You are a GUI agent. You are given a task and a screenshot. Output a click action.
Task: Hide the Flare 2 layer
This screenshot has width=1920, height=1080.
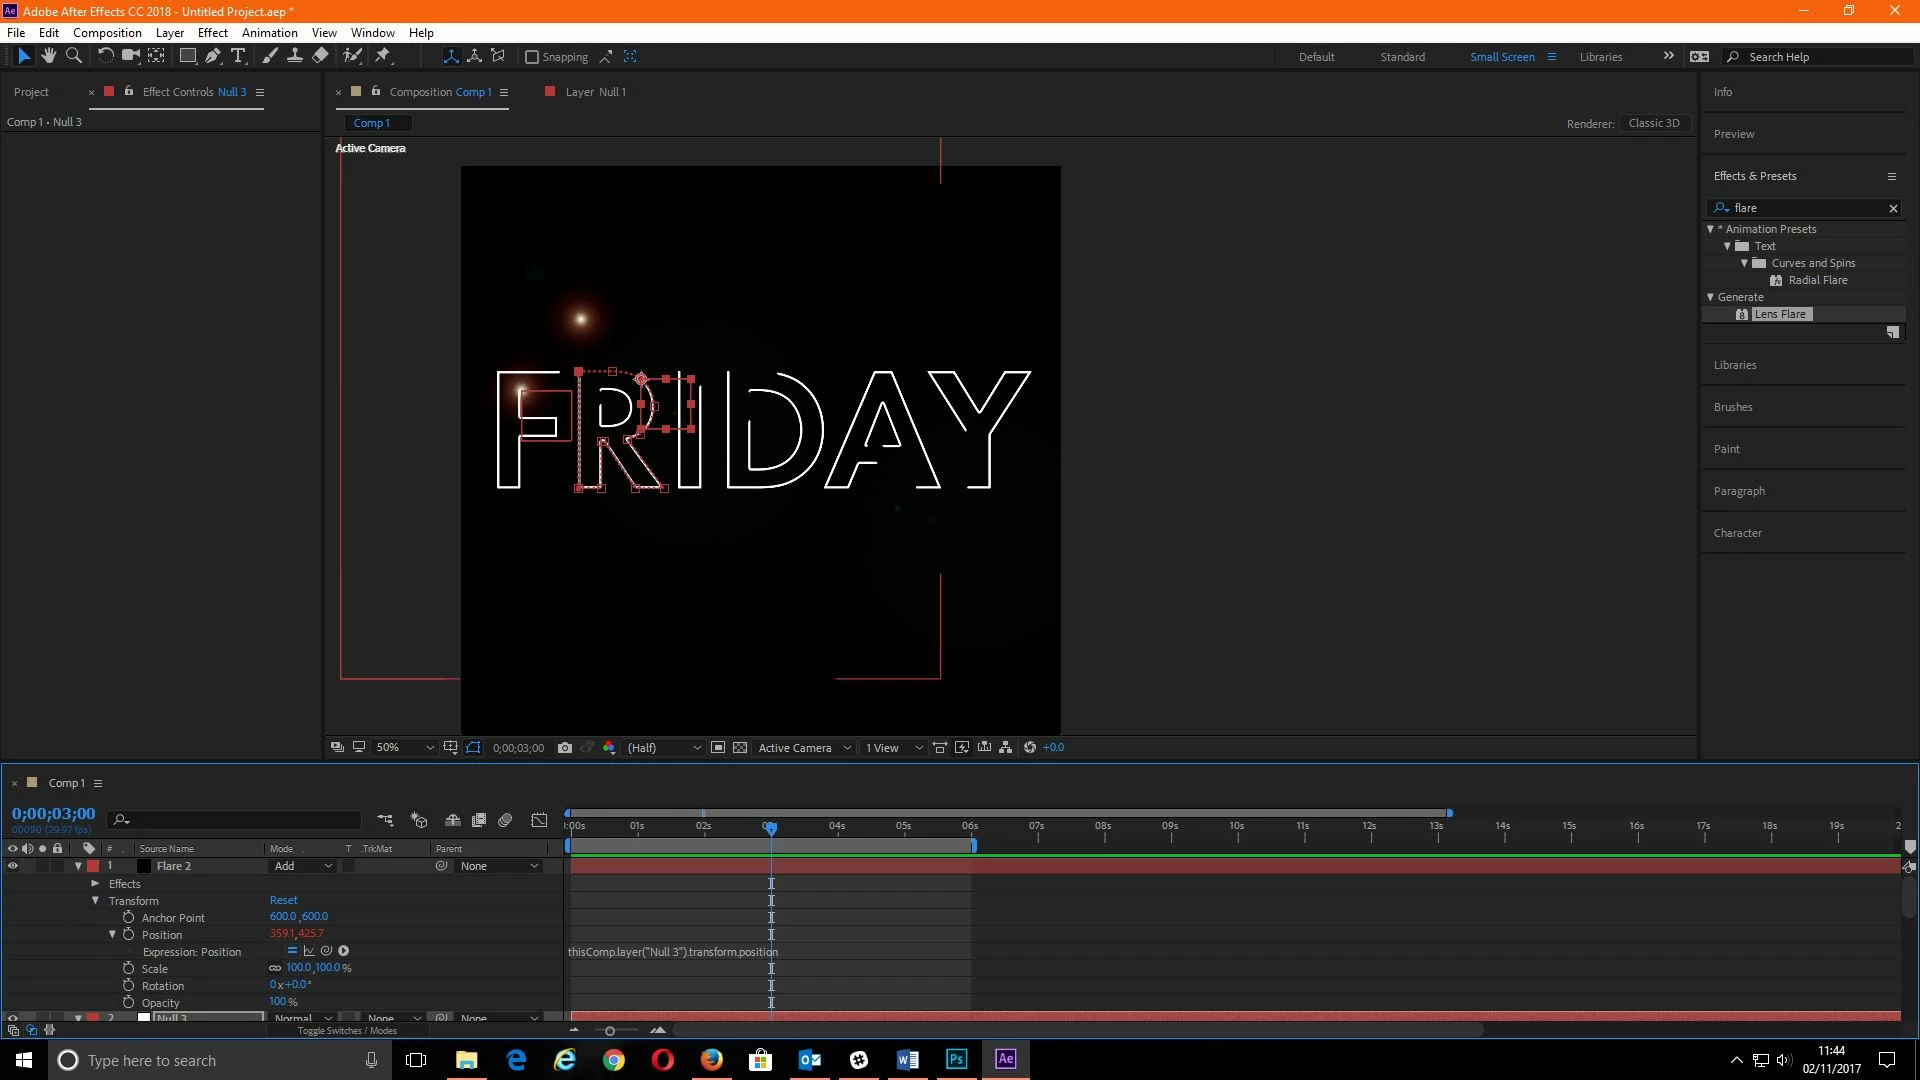[x=13, y=866]
